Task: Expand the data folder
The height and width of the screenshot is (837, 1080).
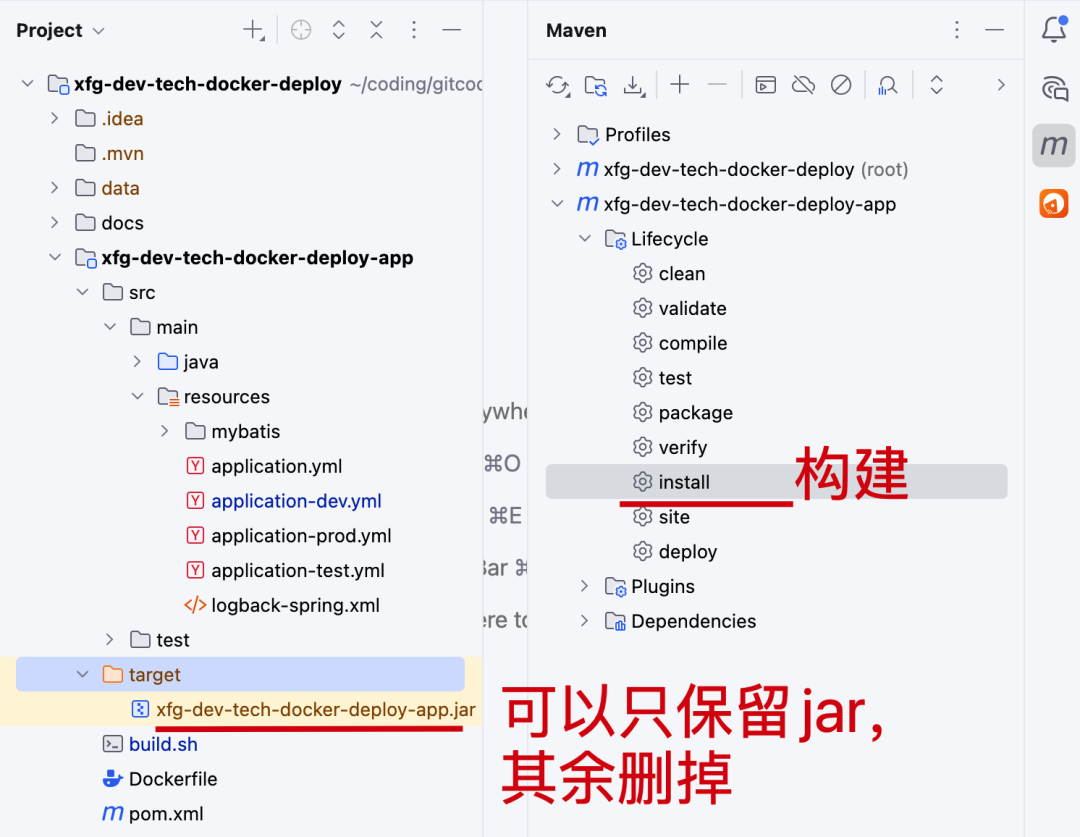Action: [x=55, y=187]
